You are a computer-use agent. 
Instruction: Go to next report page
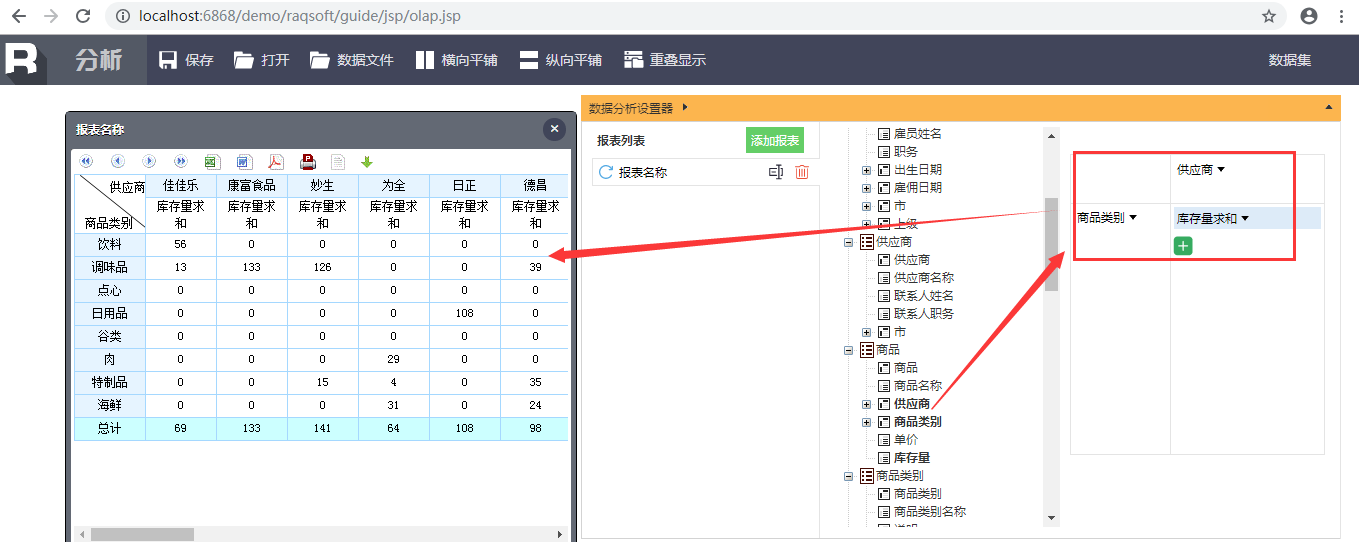click(149, 161)
